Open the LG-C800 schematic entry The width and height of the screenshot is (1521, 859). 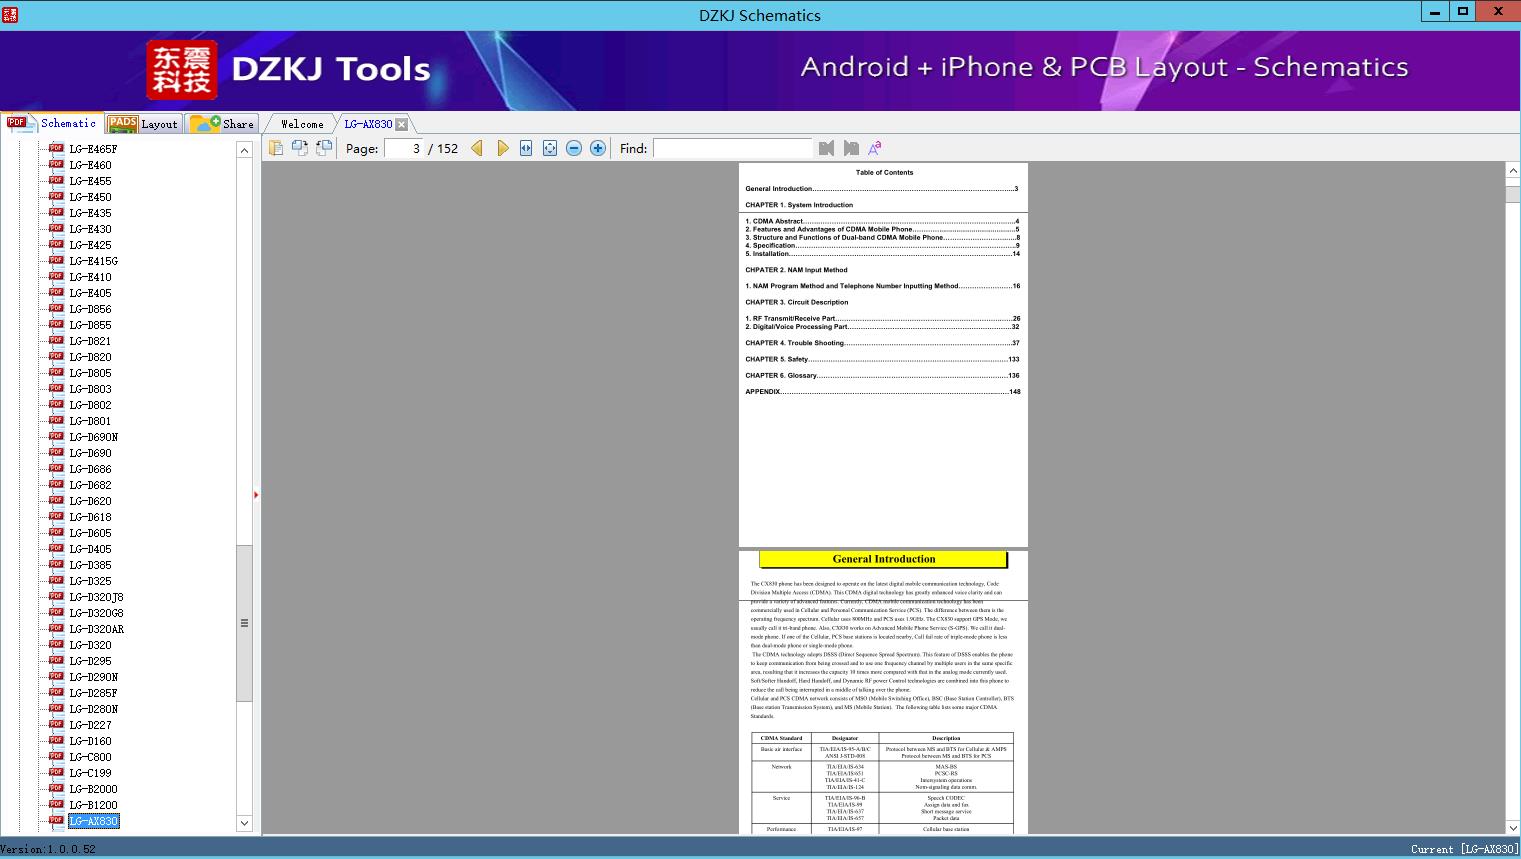[x=90, y=757]
